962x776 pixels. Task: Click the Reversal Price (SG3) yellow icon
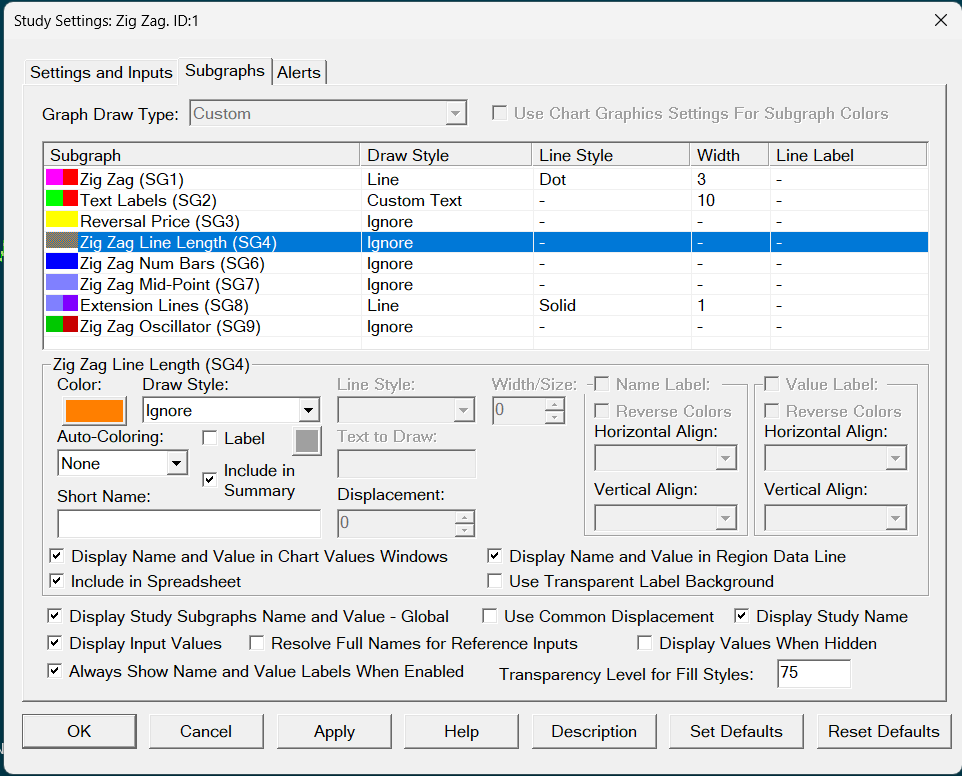[61, 221]
